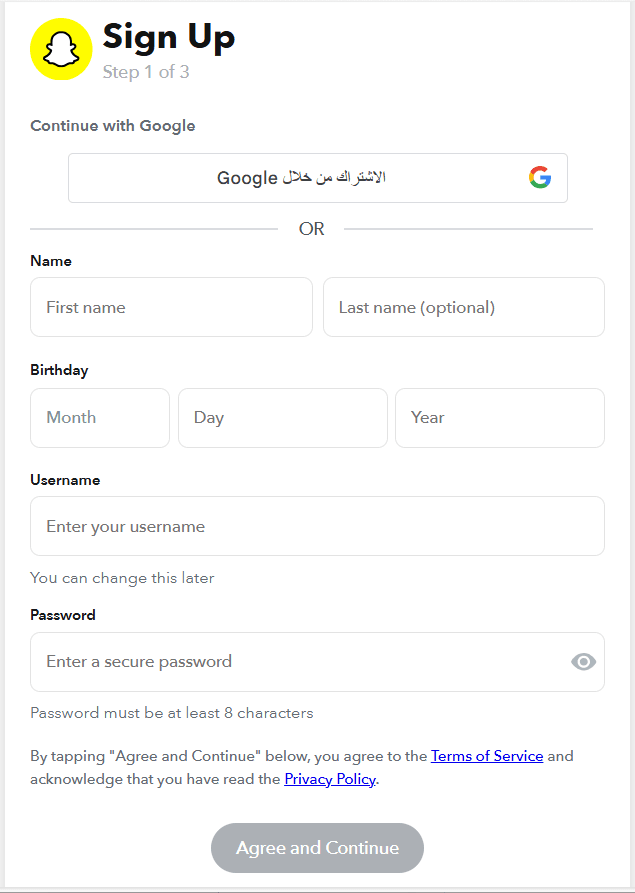Show password using the eye icon
This screenshot has width=635, height=893.
click(583, 661)
